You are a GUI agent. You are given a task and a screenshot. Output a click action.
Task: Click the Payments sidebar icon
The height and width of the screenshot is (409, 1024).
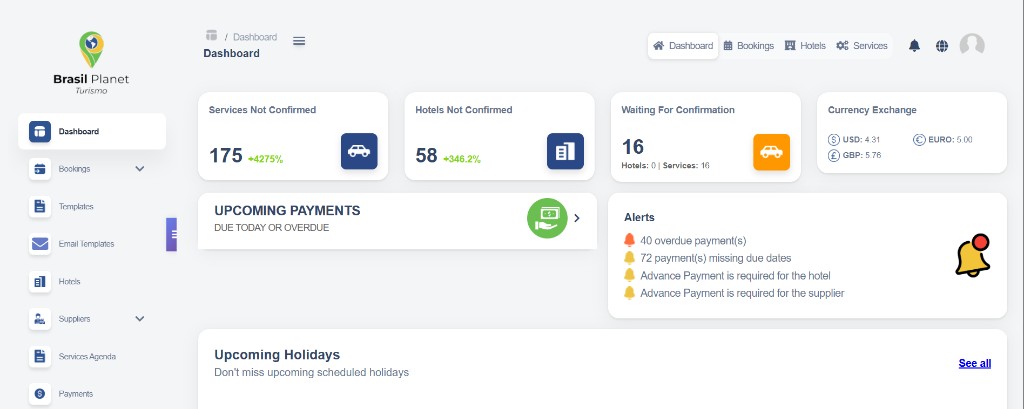40,394
